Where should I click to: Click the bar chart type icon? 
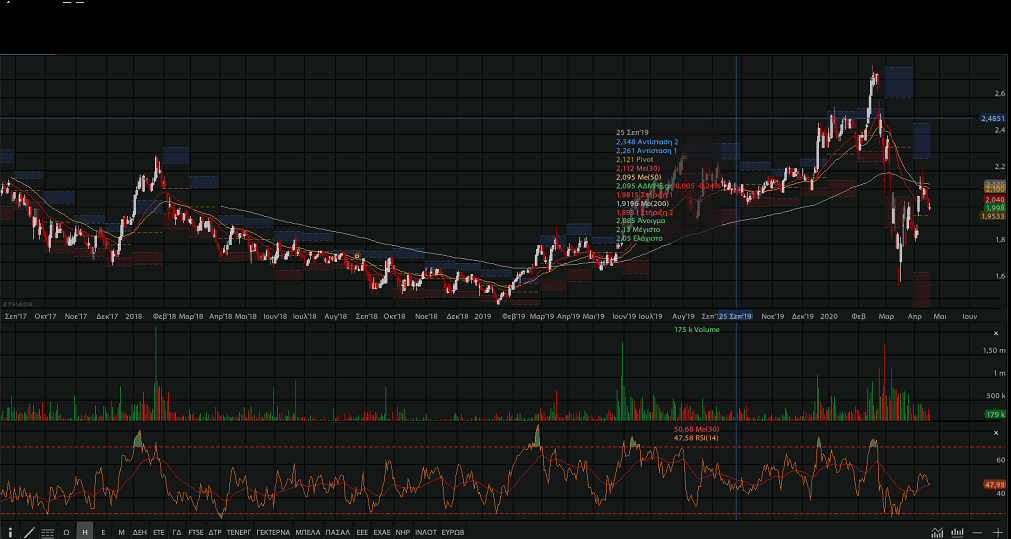tap(957, 532)
